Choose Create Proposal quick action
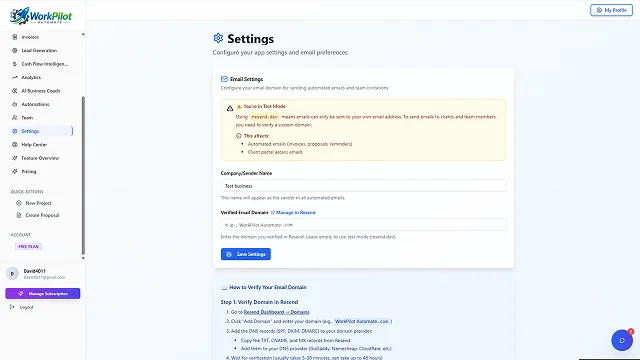Viewport: 640px width, 360px height. 41,216
